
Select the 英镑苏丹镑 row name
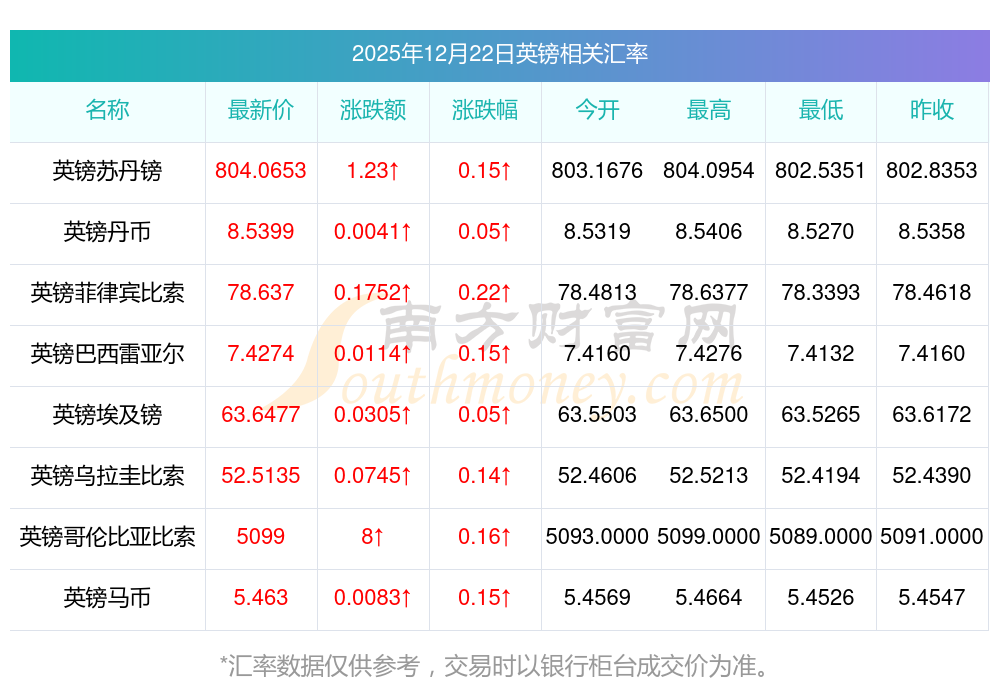point(107,171)
